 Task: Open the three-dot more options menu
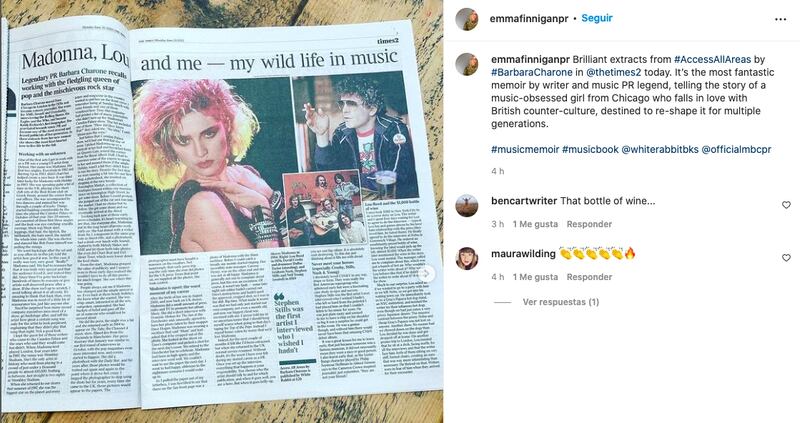pos(780,19)
